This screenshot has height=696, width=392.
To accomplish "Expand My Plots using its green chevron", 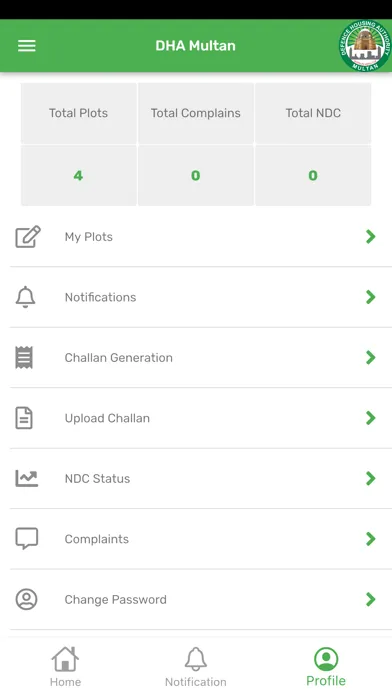I will [x=371, y=237].
